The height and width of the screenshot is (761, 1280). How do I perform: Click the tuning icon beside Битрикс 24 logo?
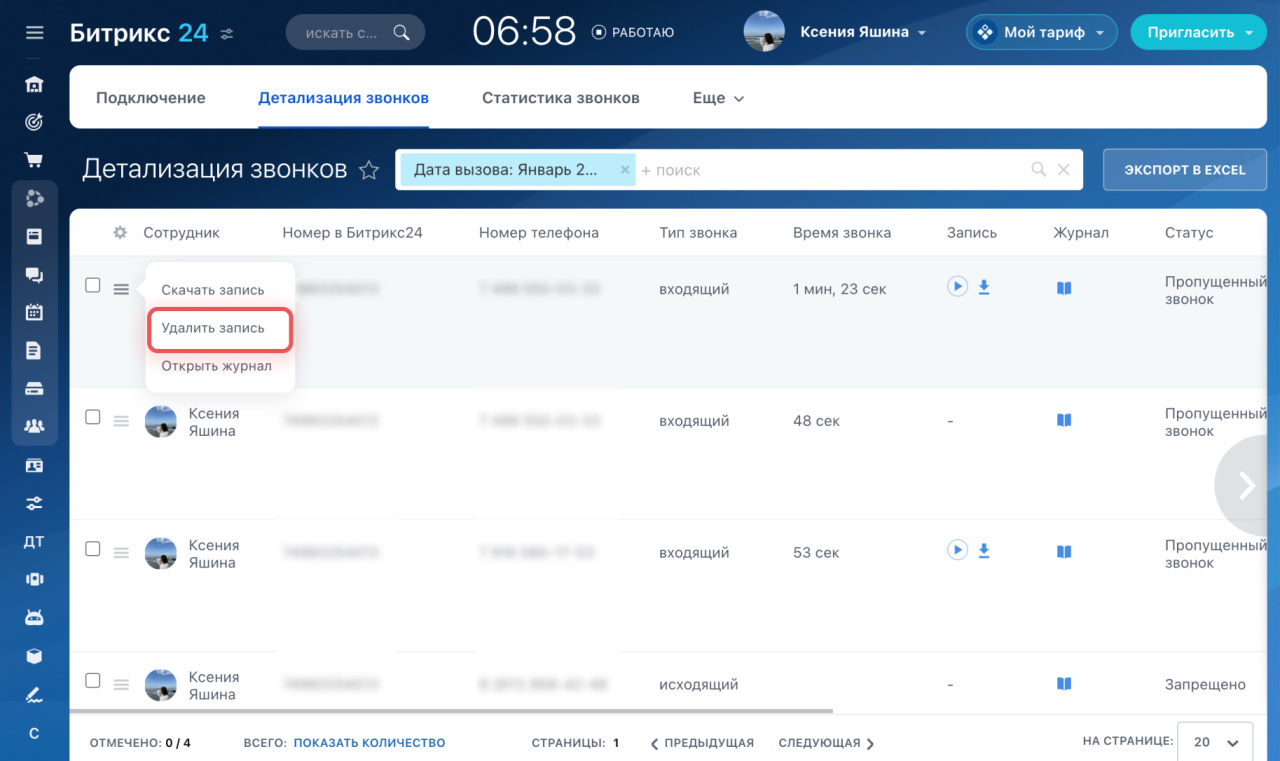point(227,33)
